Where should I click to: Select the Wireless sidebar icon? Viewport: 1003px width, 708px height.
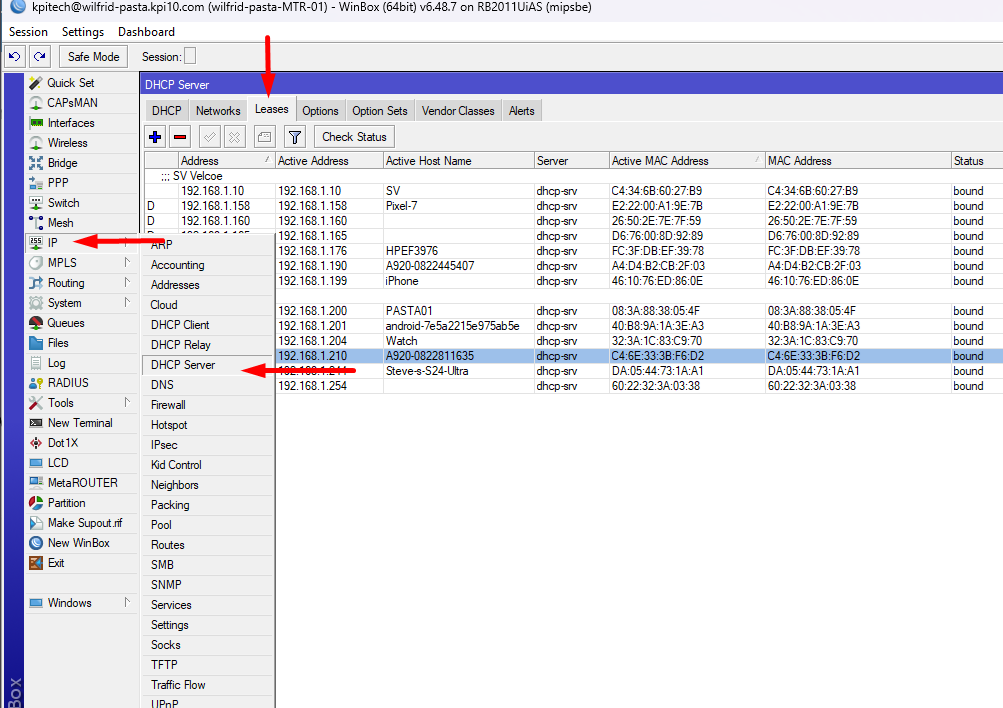(x=36, y=143)
